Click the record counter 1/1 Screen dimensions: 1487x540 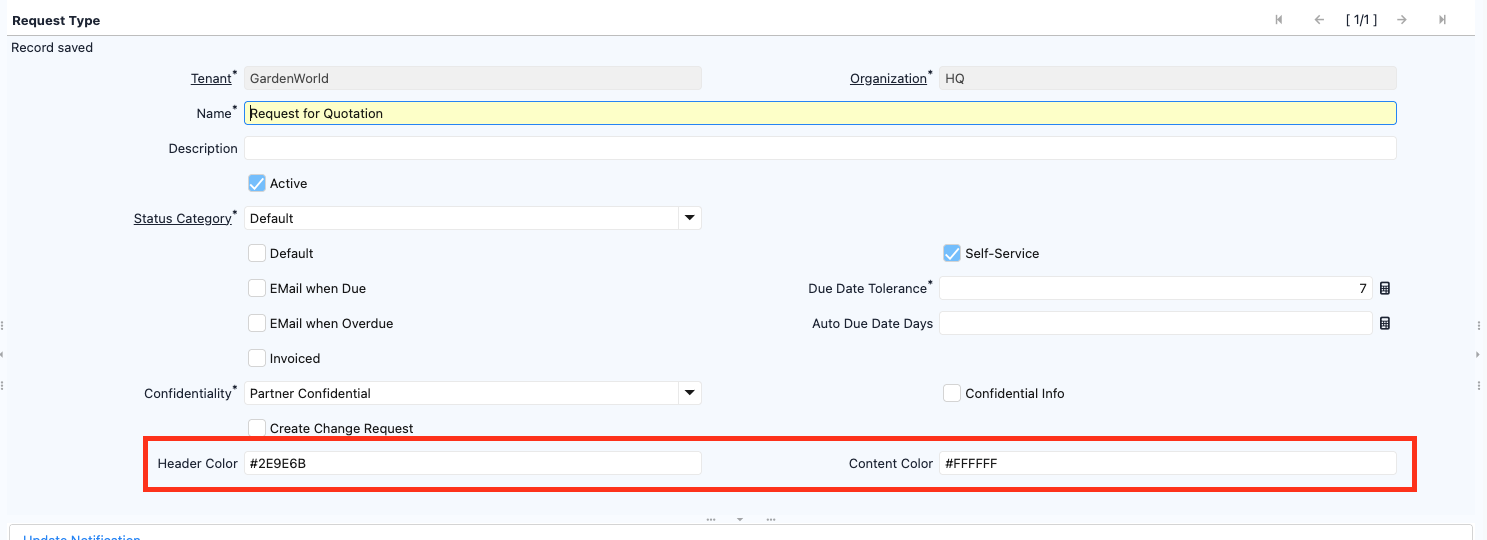[x=1361, y=20]
